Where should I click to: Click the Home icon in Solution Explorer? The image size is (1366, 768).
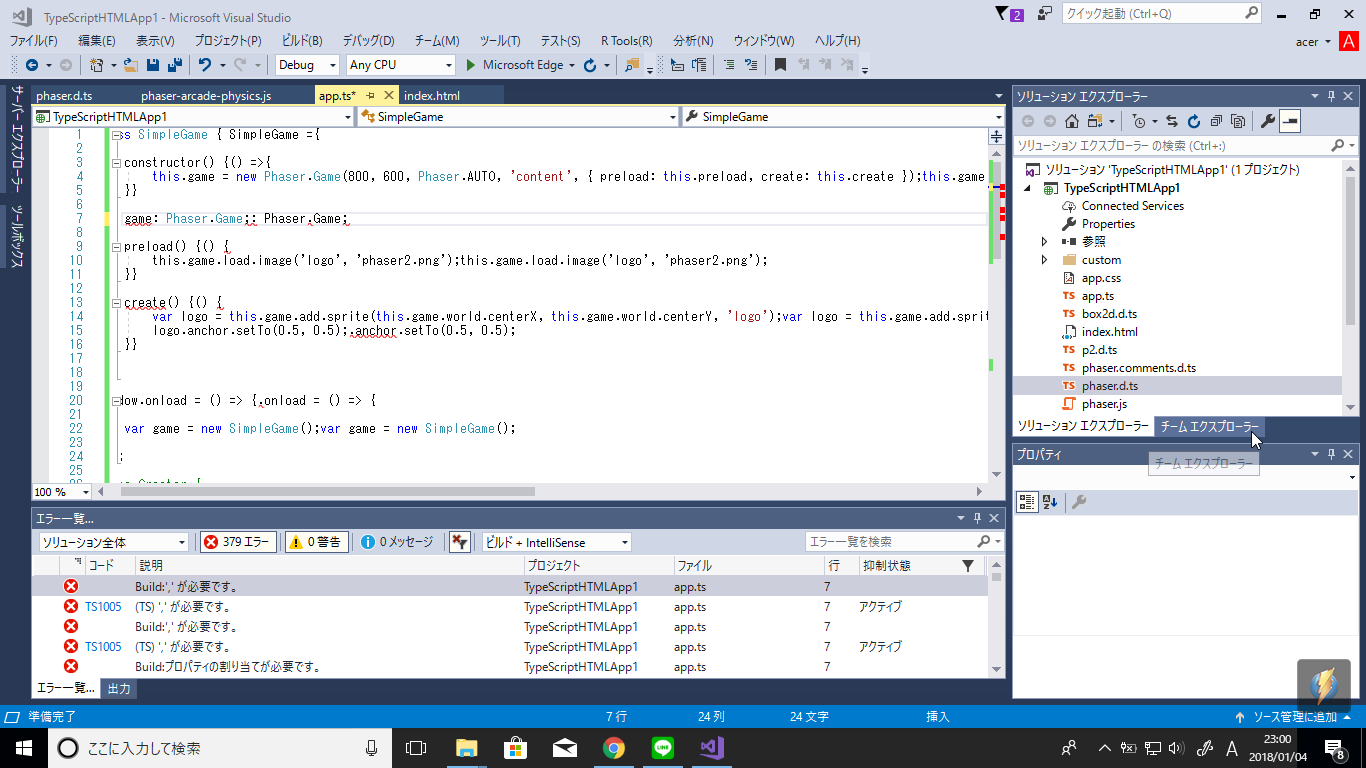(1071, 121)
